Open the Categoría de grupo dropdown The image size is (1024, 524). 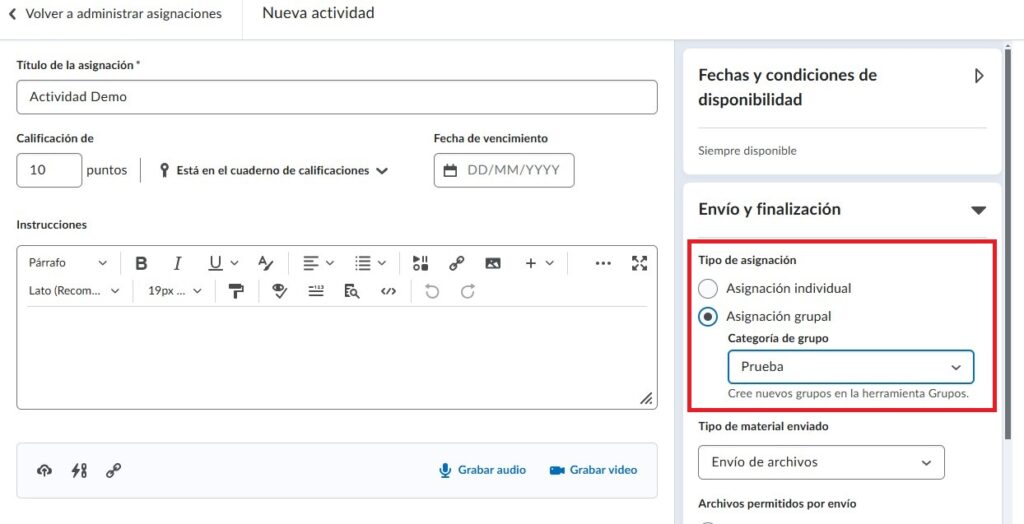pyautogui.click(x=850, y=367)
